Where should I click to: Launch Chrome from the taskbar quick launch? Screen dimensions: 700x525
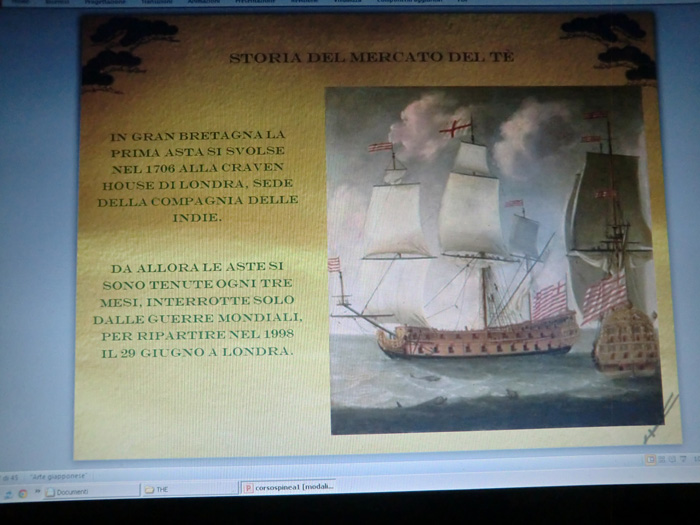pos(23,493)
